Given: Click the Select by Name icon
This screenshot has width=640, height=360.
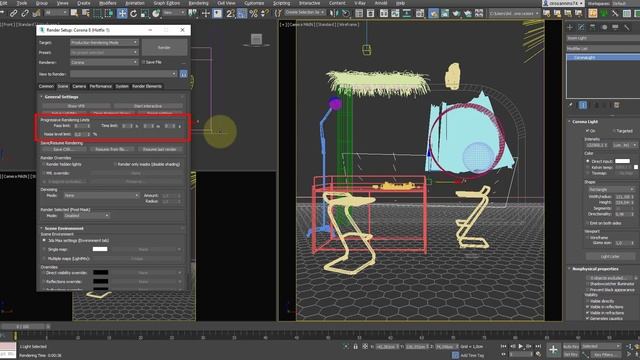Looking at the screenshot, I should (86, 13).
